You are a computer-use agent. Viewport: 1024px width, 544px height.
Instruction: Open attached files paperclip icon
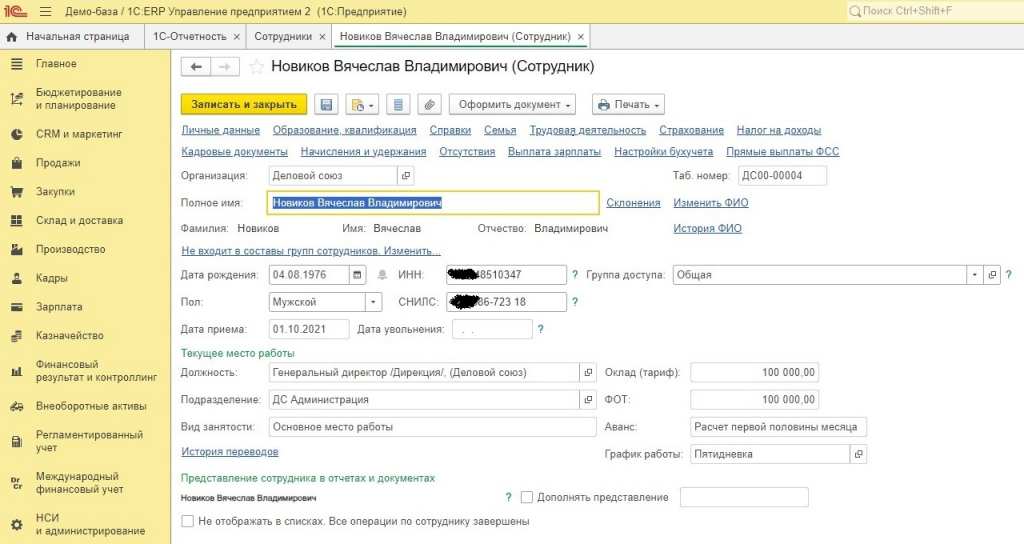coord(429,104)
